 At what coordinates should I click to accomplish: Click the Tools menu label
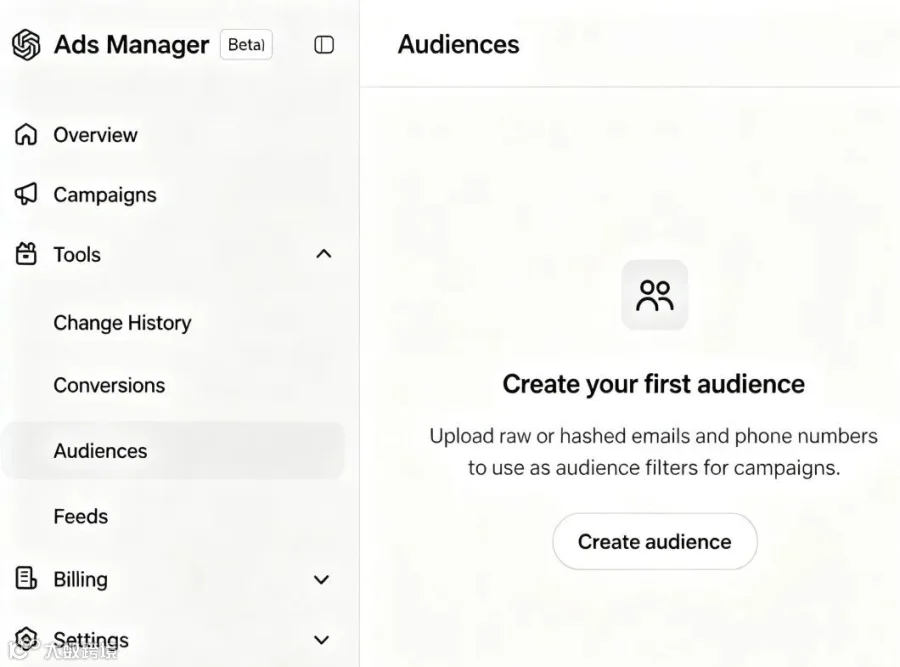[x=77, y=254]
